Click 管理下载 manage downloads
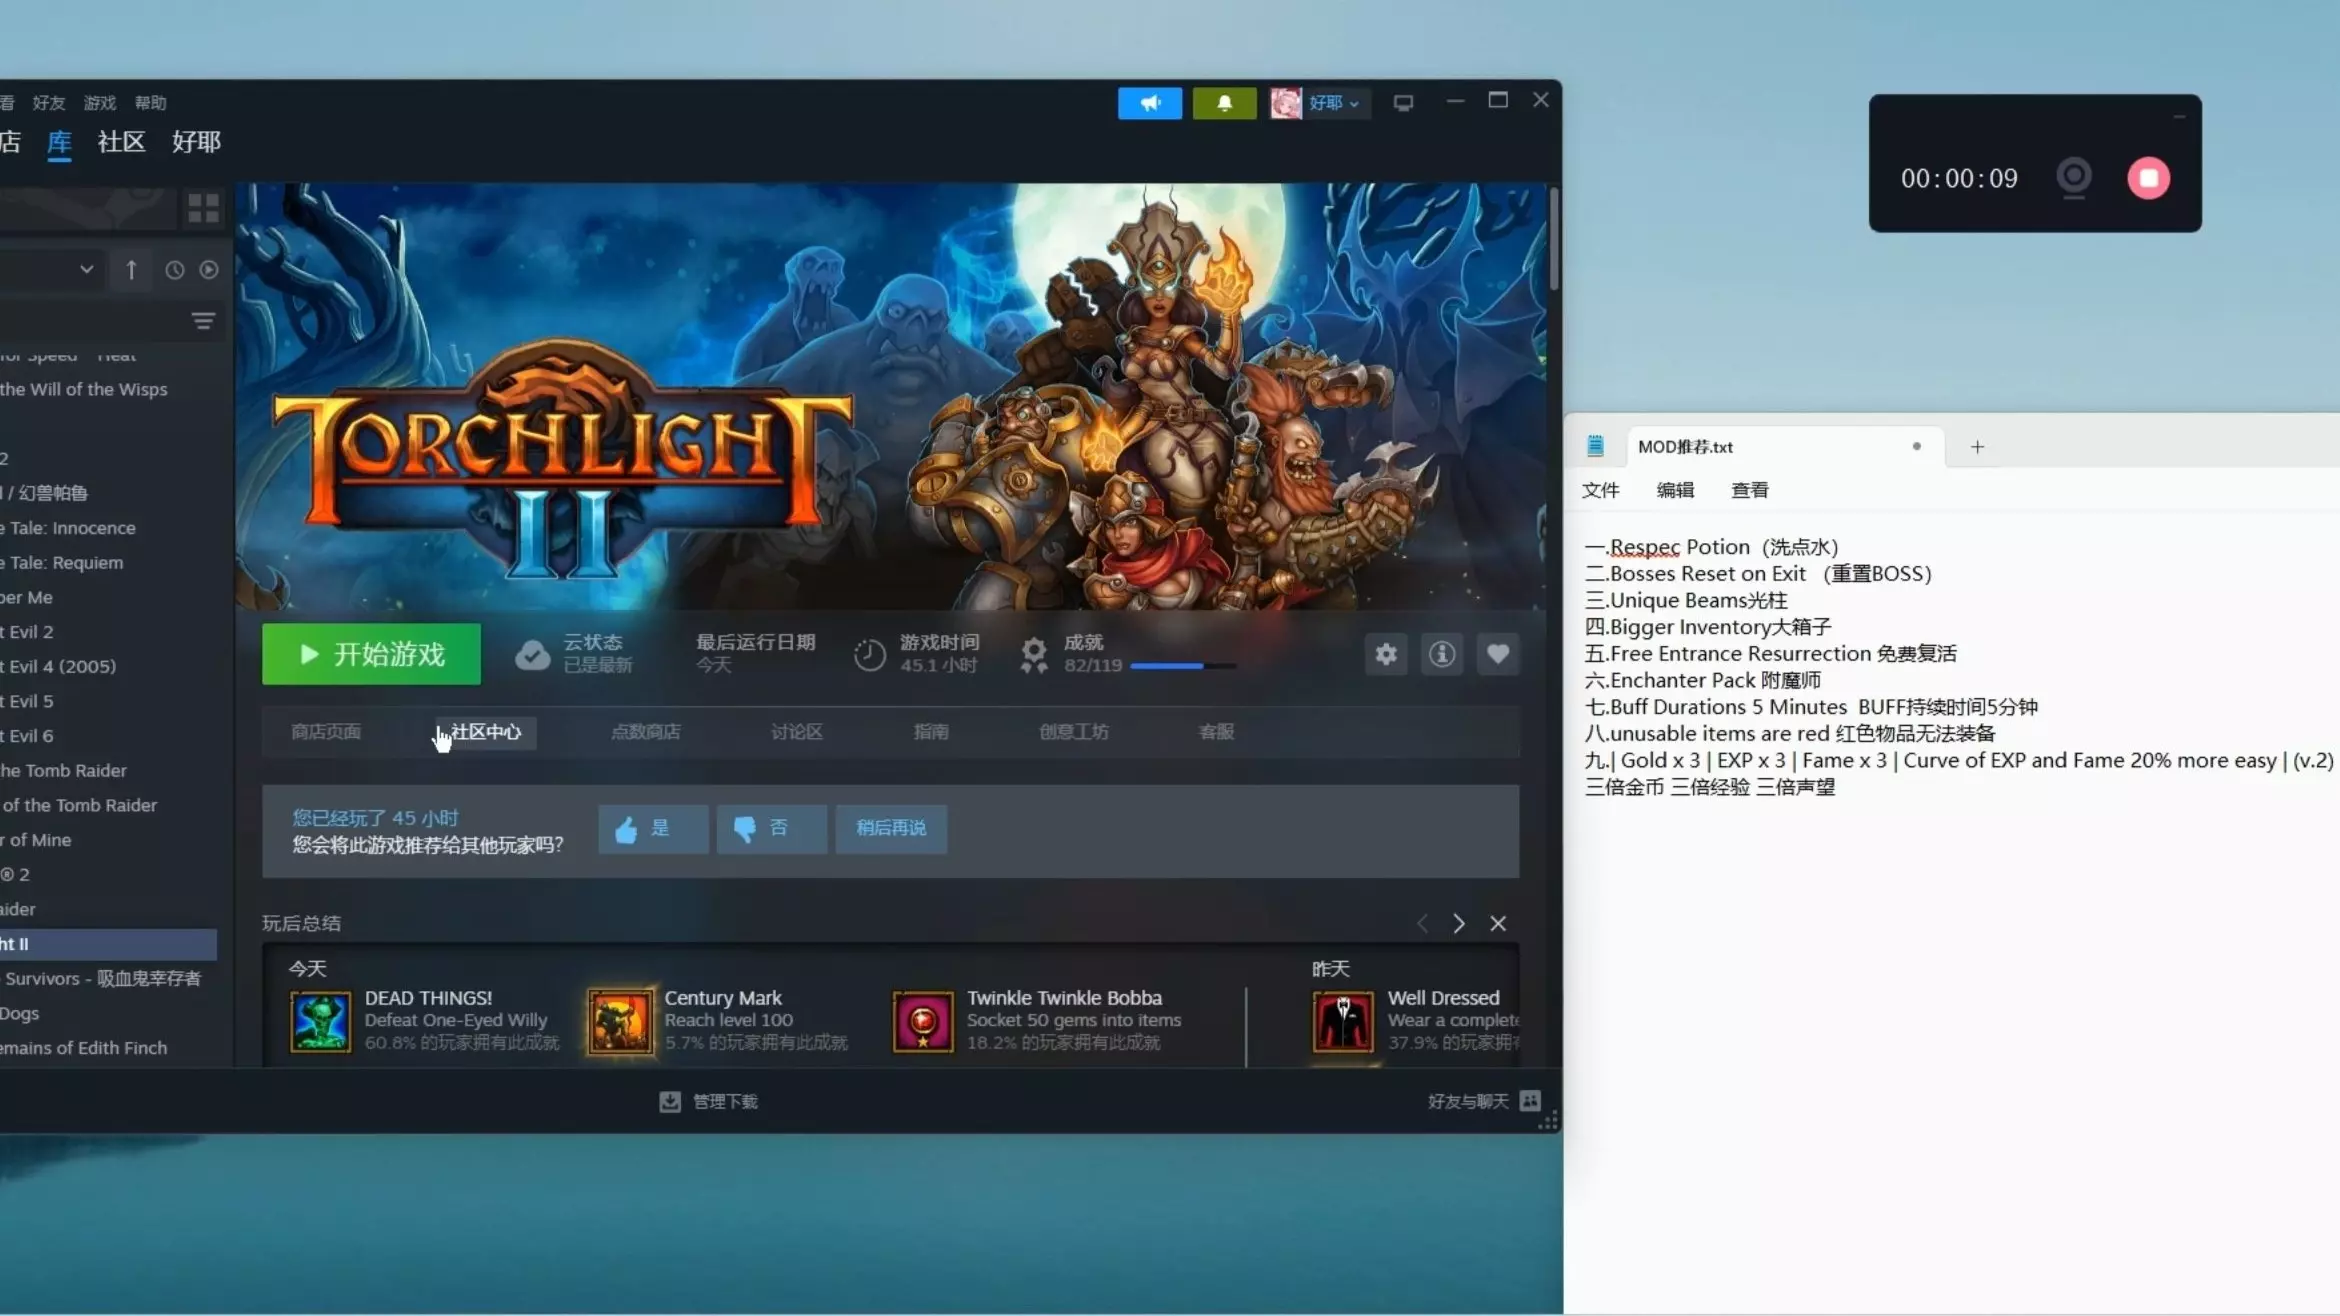This screenshot has width=2340, height=1316. click(725, 1101)
